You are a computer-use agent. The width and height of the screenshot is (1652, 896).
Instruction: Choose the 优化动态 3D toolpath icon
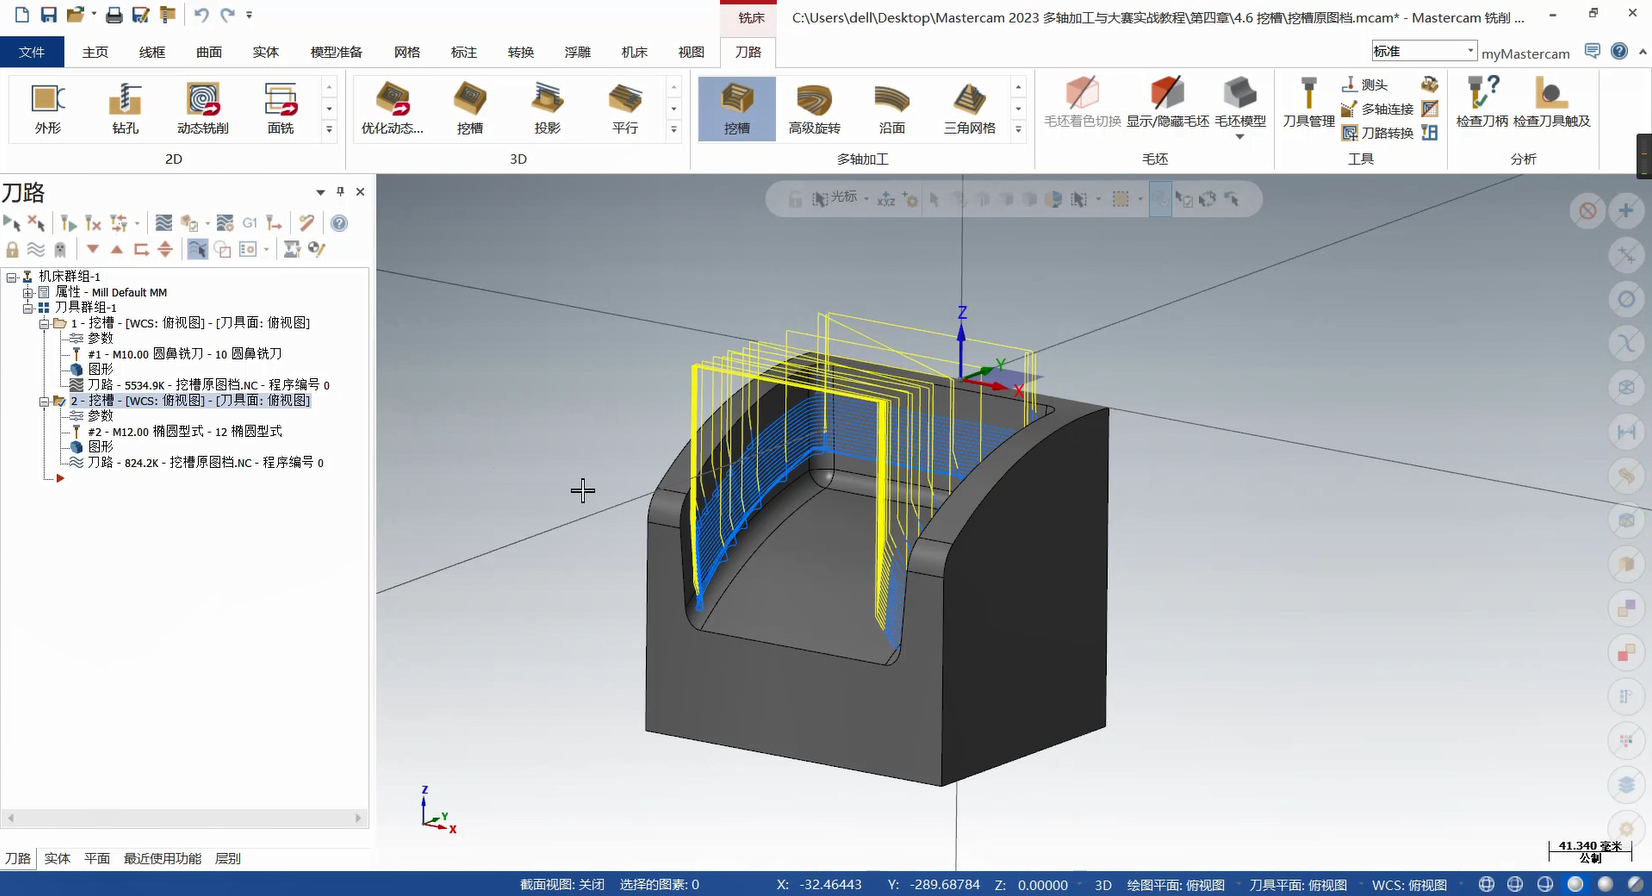point(392,108)
